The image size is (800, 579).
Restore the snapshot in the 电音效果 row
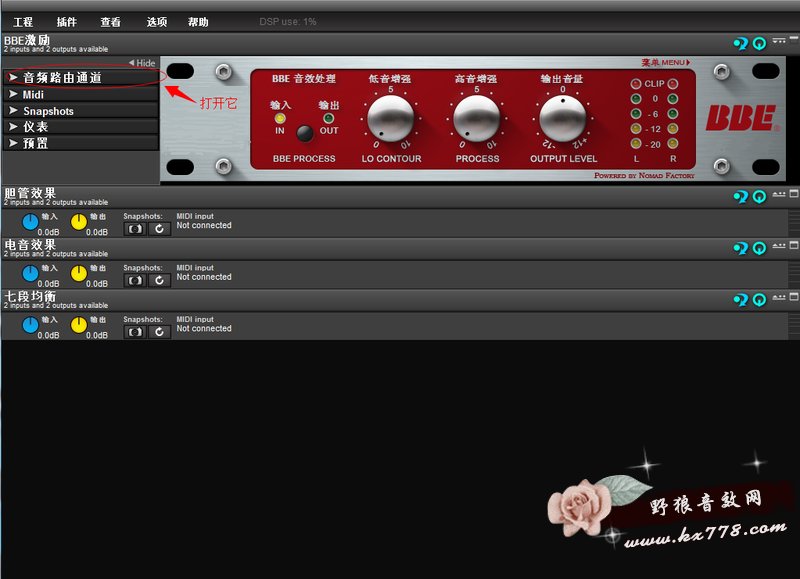point(159,281)
